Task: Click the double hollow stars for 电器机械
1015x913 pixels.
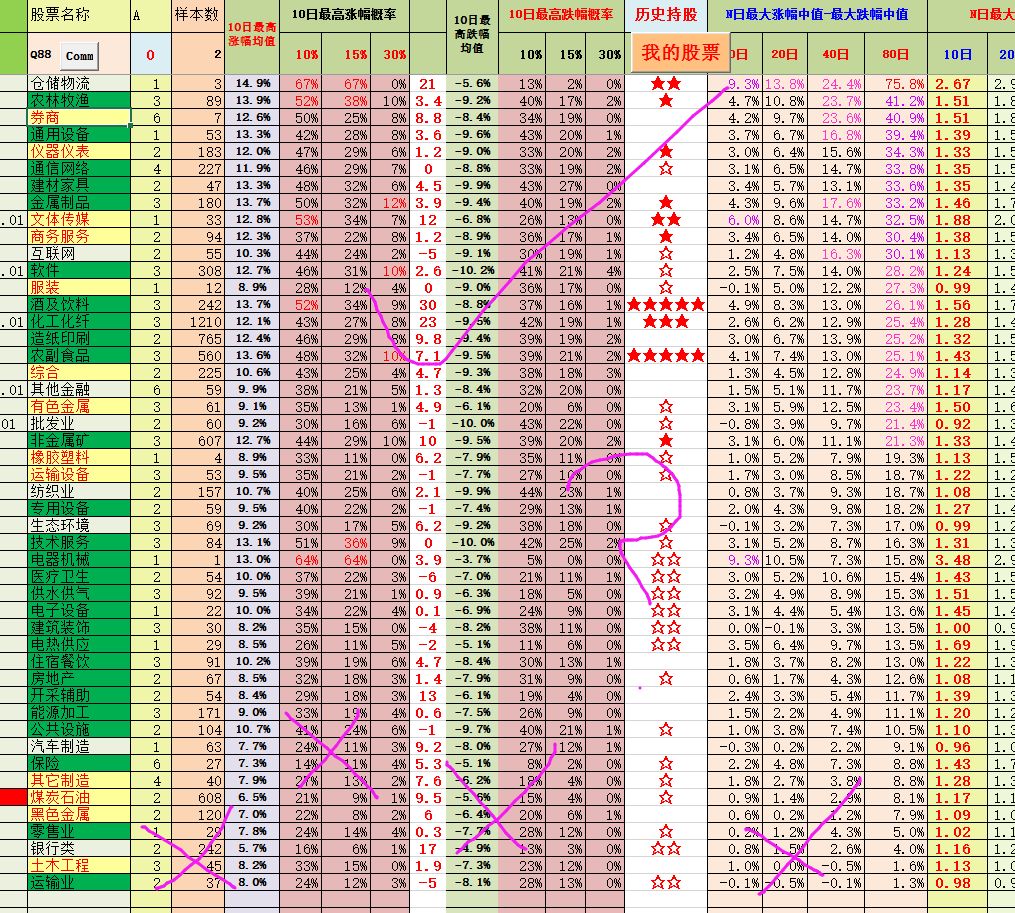Action: click(665, 561)
